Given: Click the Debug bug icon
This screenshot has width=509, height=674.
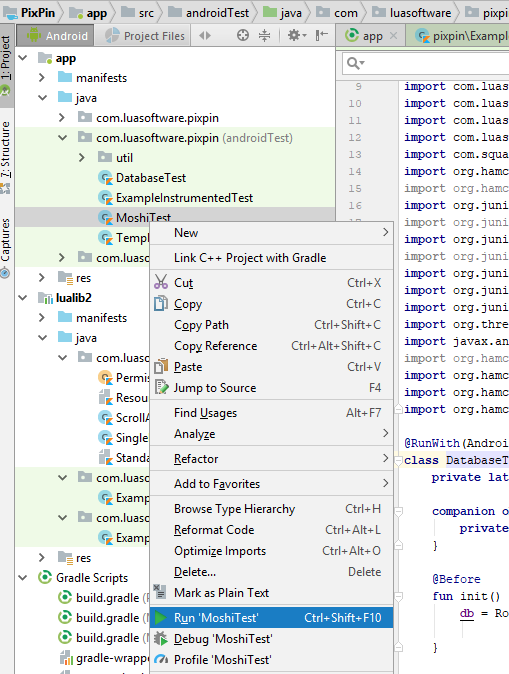Looking at the screenshot, I should pos(161,638).
